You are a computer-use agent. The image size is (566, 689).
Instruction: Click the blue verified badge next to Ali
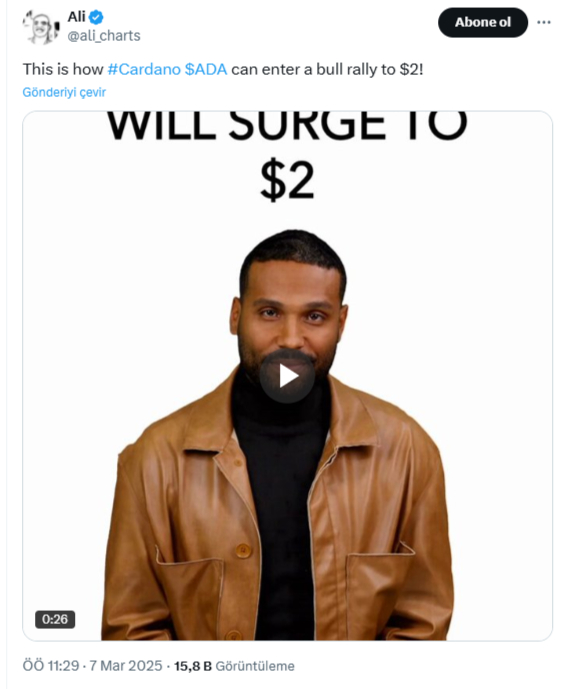click(x=96, y=17)
